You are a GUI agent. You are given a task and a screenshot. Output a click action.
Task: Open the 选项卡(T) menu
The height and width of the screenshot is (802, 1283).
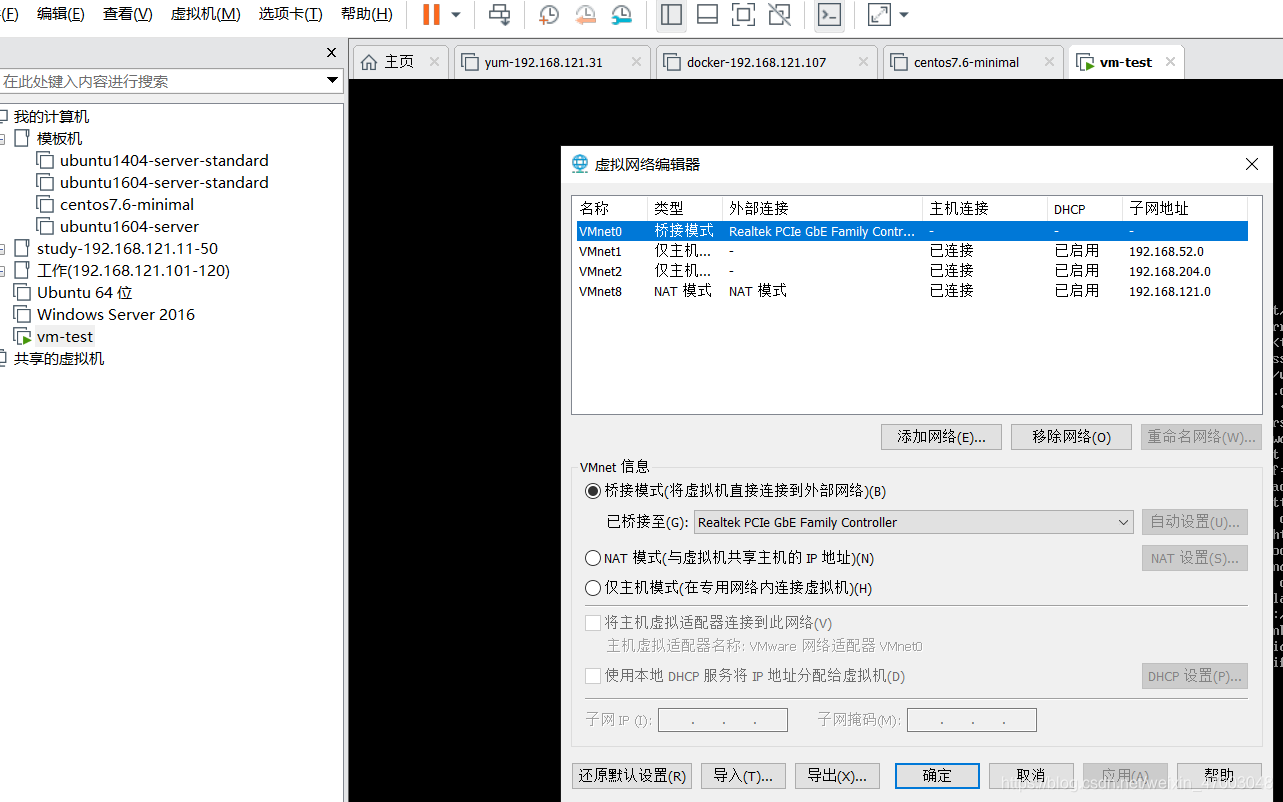290,14
